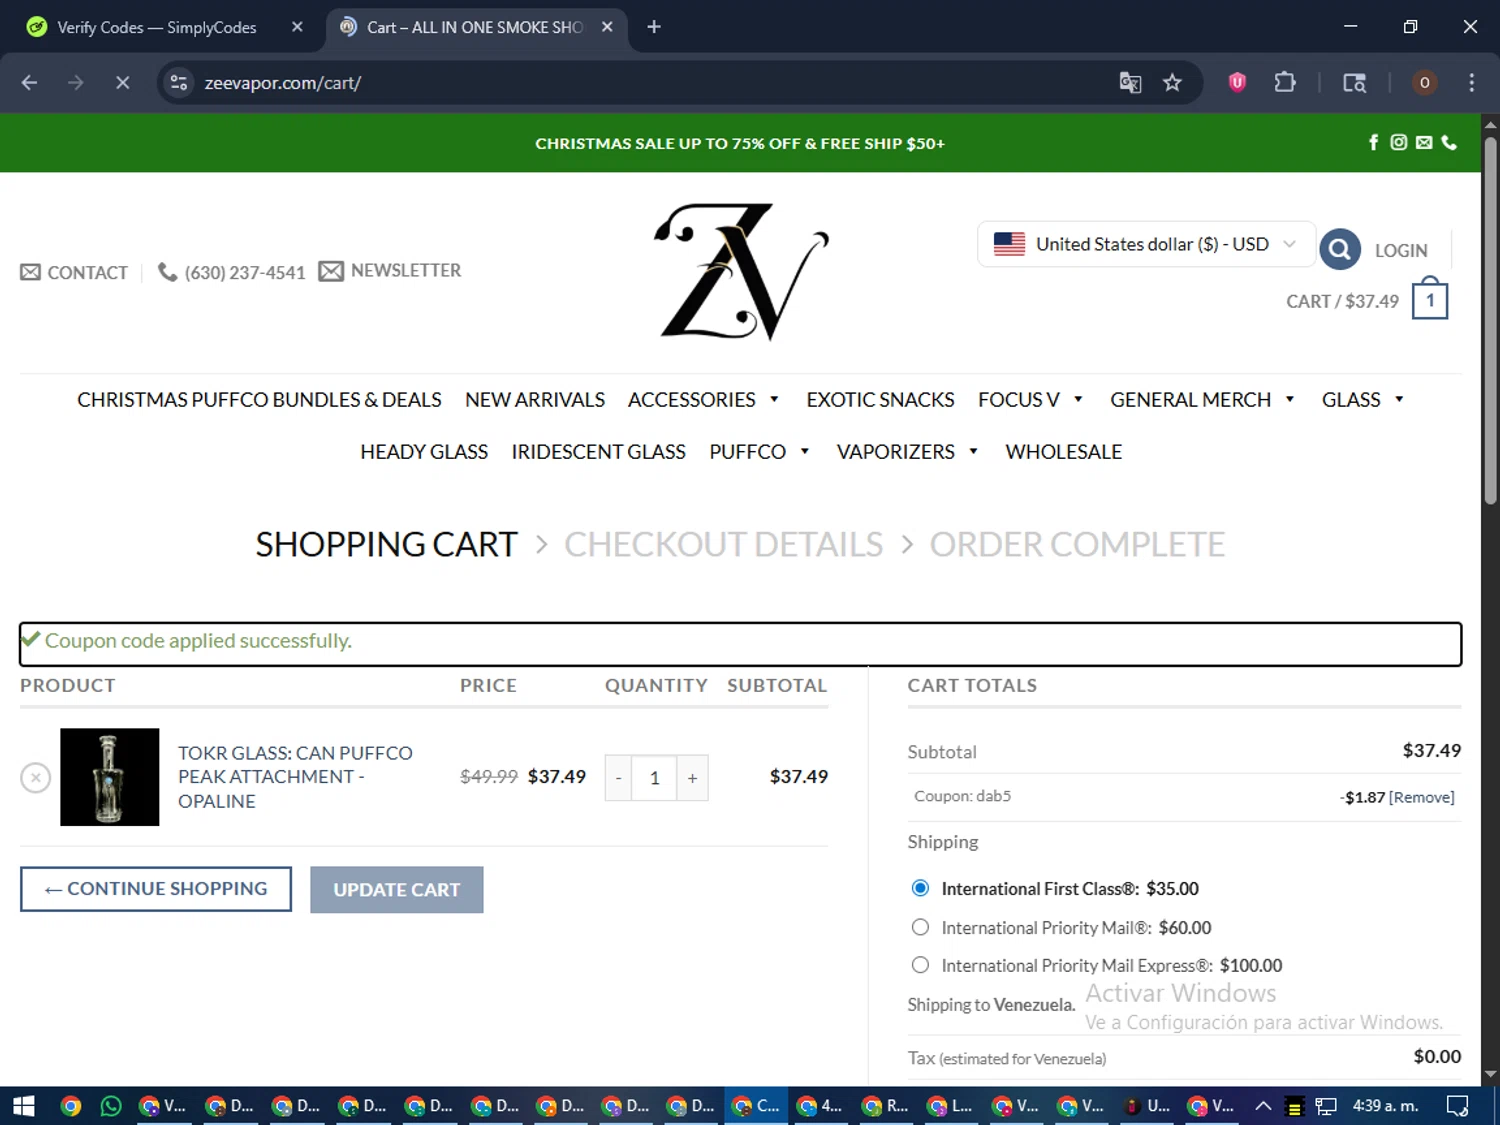1500x1125 pixels.
Task: View site information icon in address bar
Action: (179, 82)
